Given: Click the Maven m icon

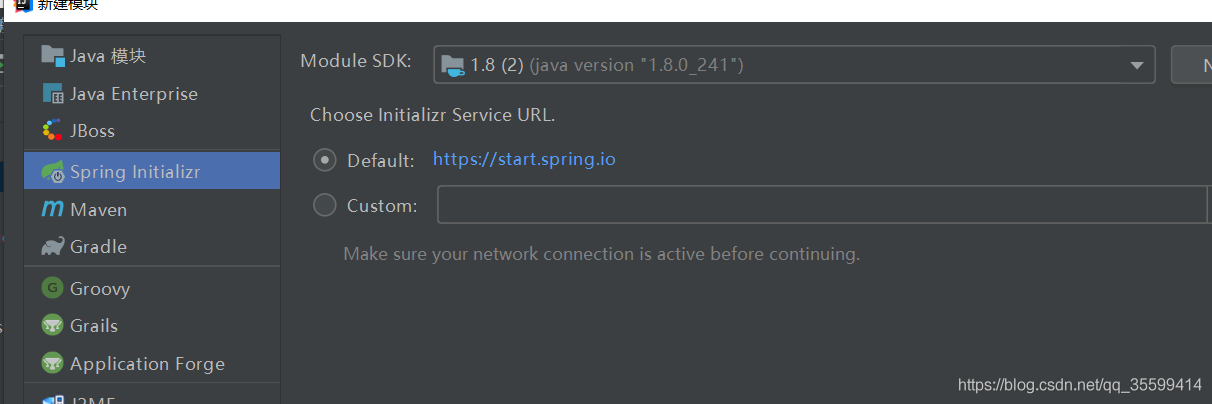Looking at the screenshot, I should point(52,209).
